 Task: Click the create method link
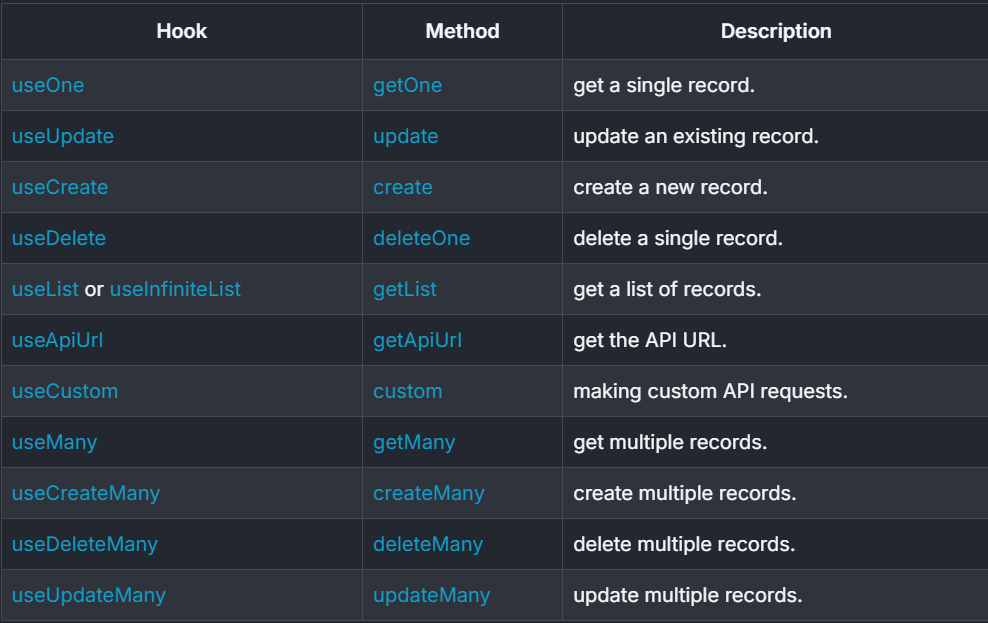[x=403, y=187]
